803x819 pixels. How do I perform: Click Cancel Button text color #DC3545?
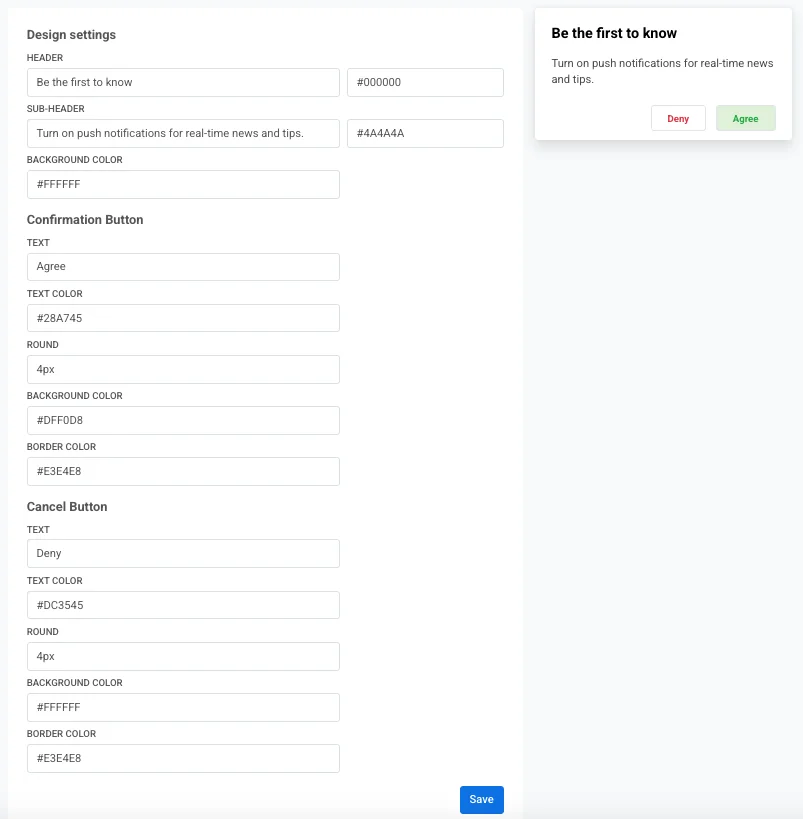click(x=183, y=605)
